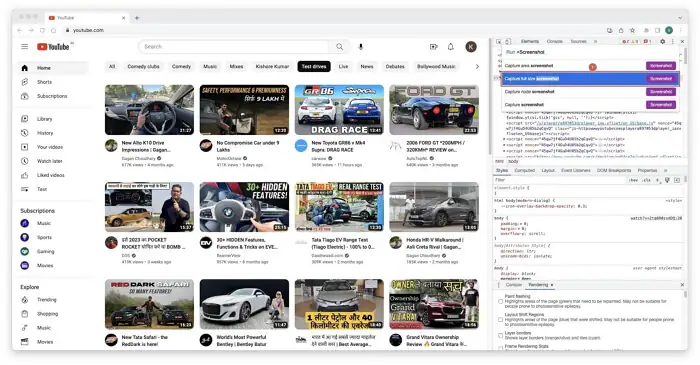Select Capture node screenshot command
This screenshot has height=365, width=700.
590,91
